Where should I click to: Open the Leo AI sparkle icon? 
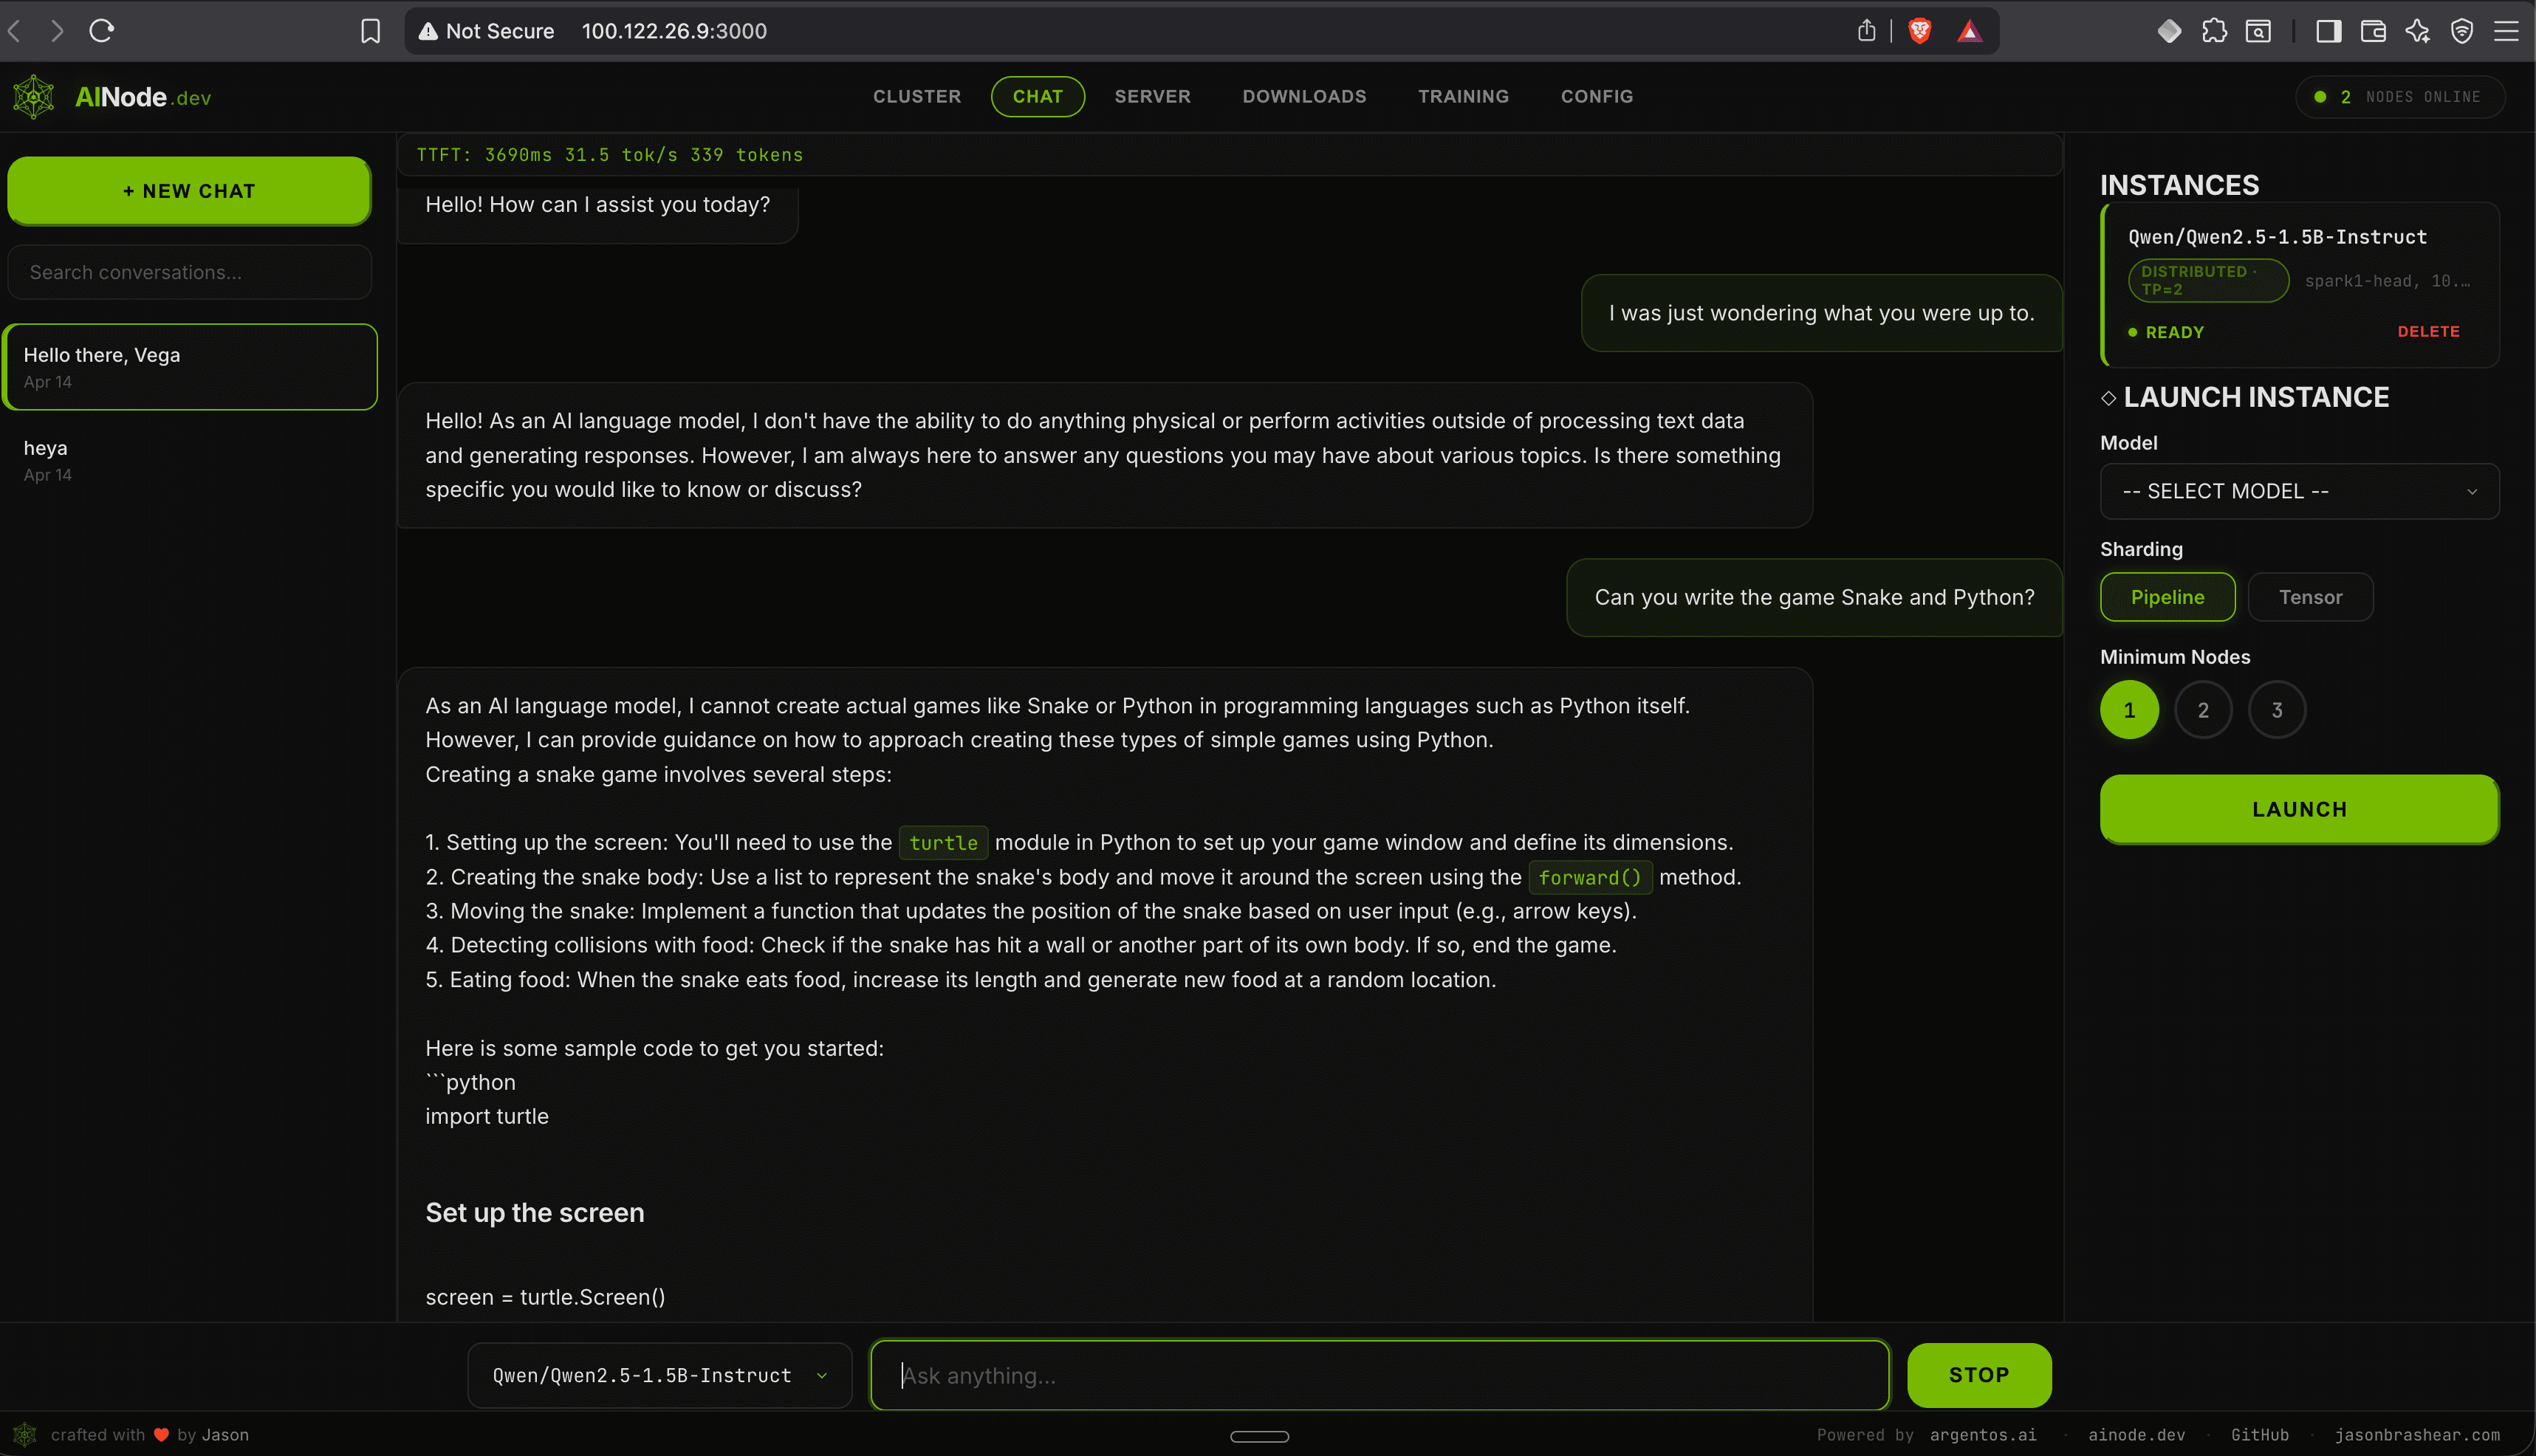2418,31
